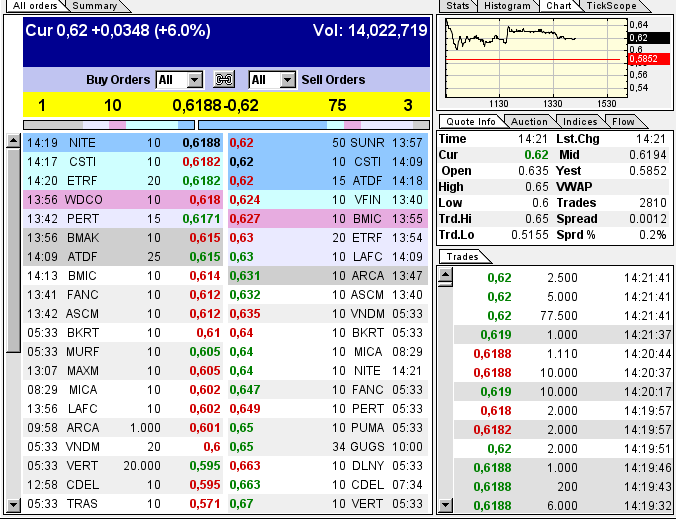This screenshot has height=519, width=696.
Task: Select the Trades tab
Action: coord(463,257)
